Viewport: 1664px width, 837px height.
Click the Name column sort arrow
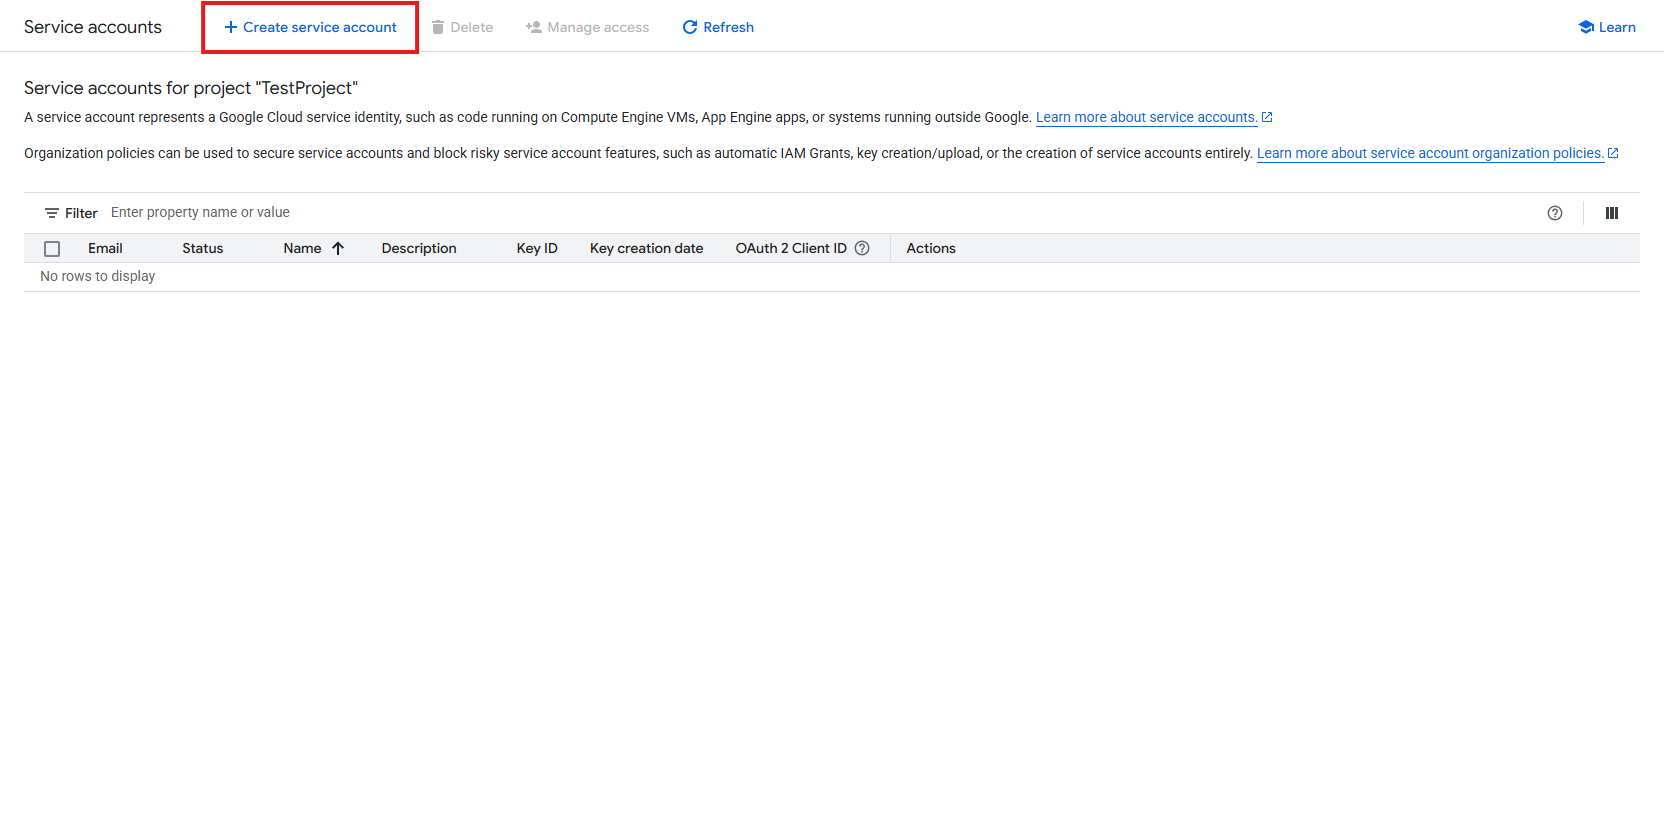(x=338, y=248)
